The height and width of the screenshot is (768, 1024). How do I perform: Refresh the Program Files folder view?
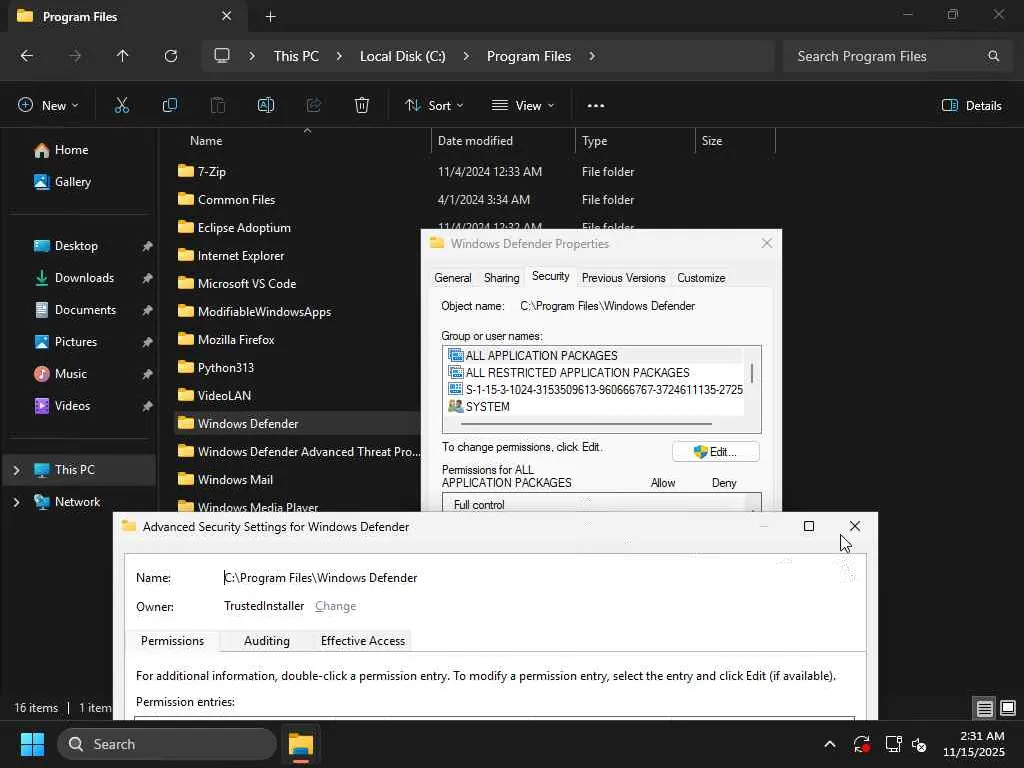[x=170, y=56]
